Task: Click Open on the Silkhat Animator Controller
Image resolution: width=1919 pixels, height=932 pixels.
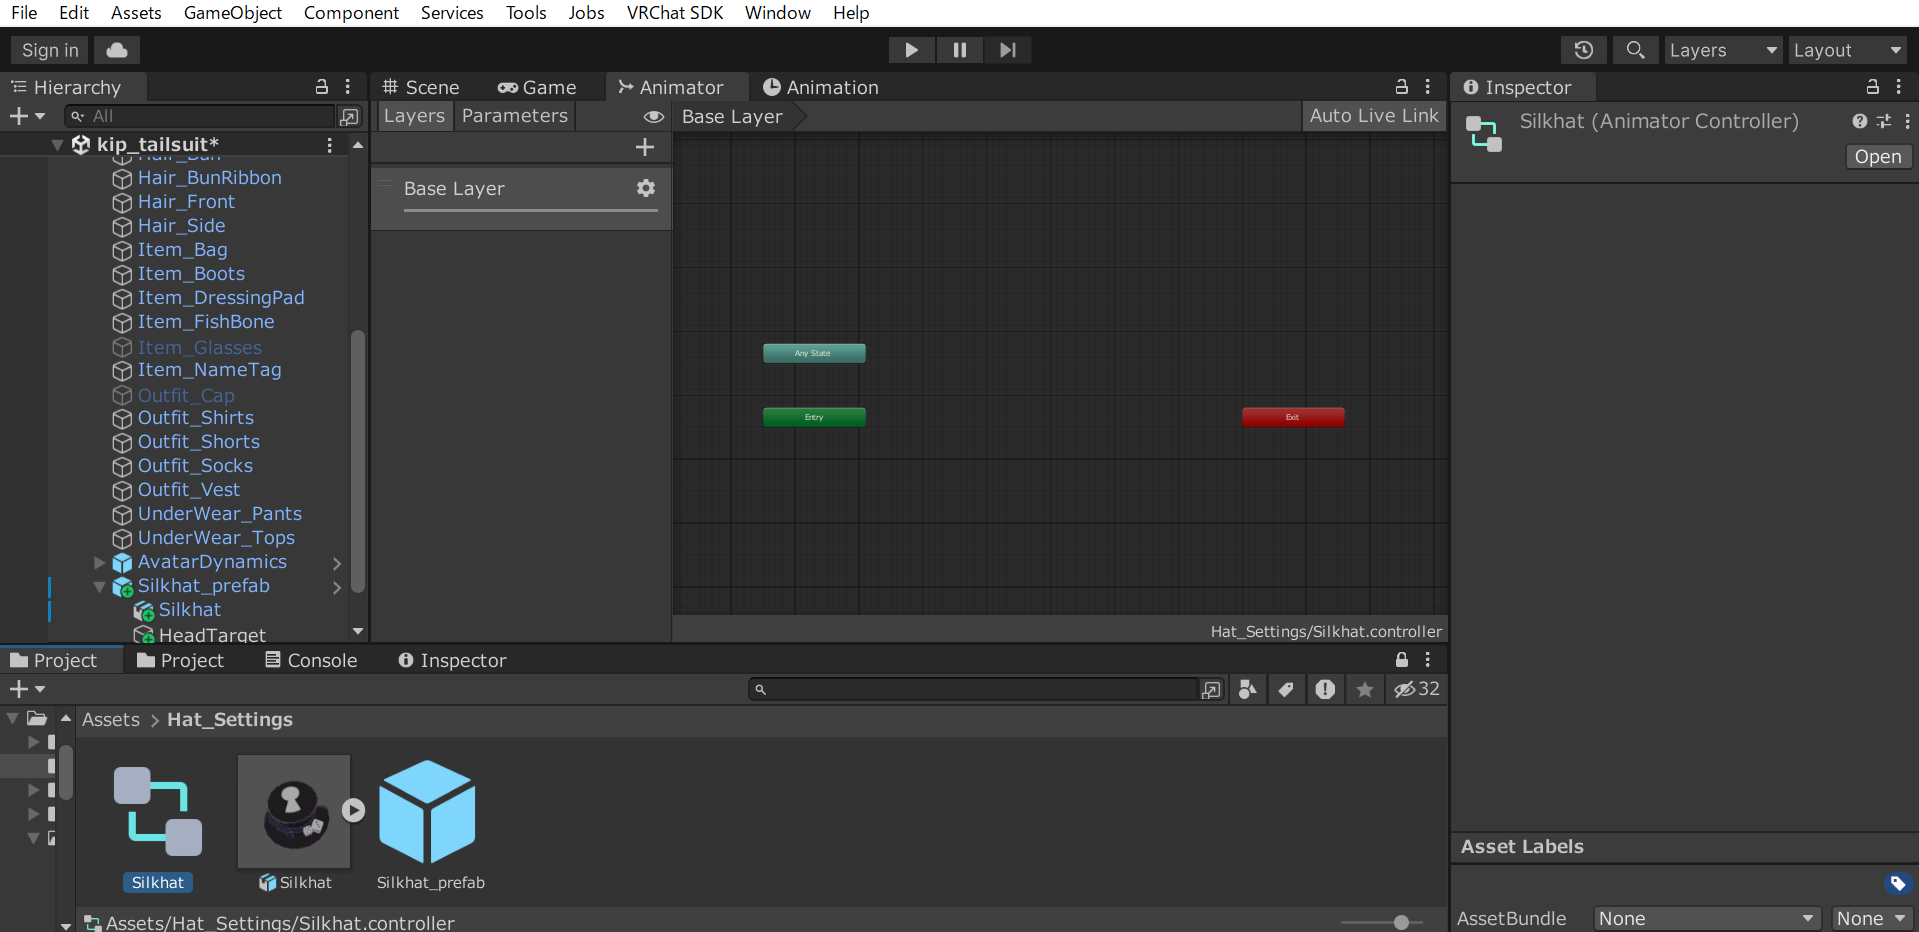Action: coord(1877,157)
